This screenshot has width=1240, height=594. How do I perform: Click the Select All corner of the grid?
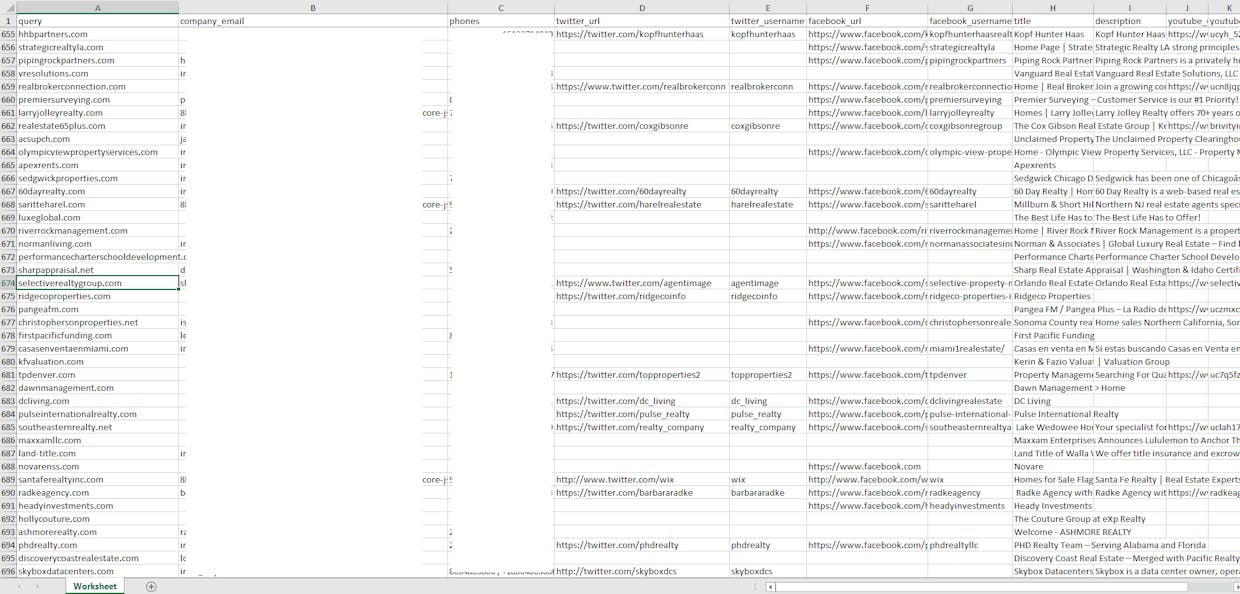pos(8,7)
